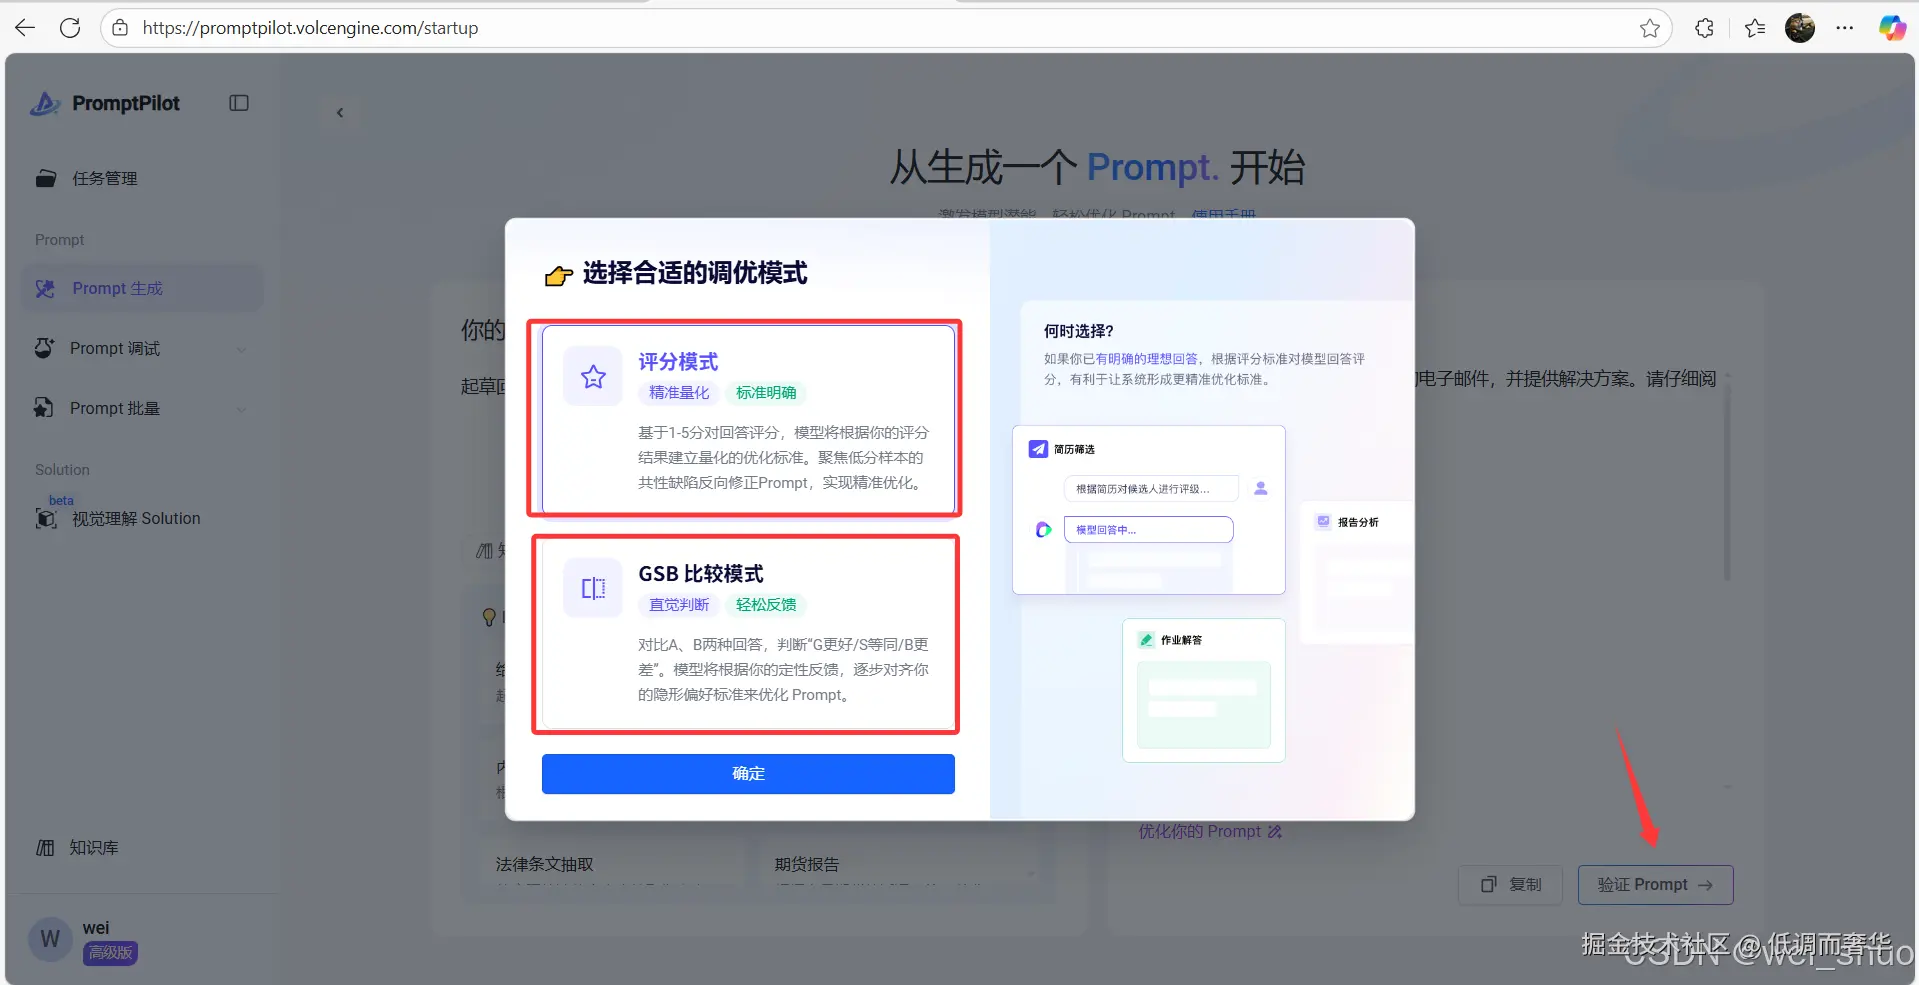The image size is (1919, 985).
Task: Open the 知识库 knowledge base icon
Action: tap(45, 847)
